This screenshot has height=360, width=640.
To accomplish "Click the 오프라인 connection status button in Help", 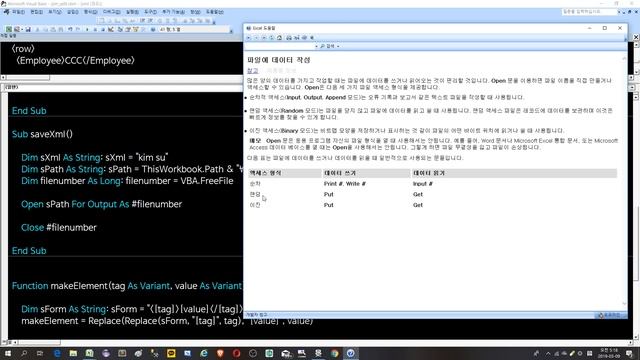I will click(x=610, y=315).
